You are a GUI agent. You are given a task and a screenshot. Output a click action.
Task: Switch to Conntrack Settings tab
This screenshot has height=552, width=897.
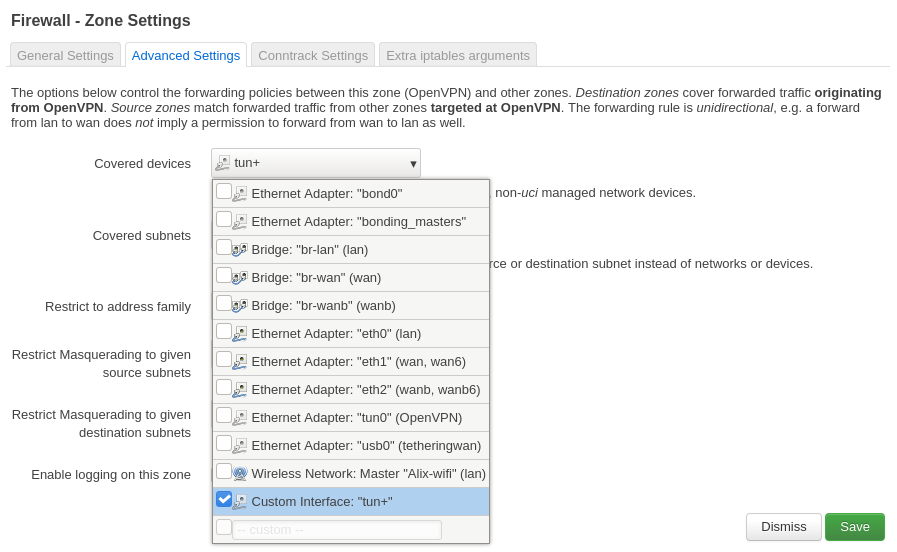point(313,55)
